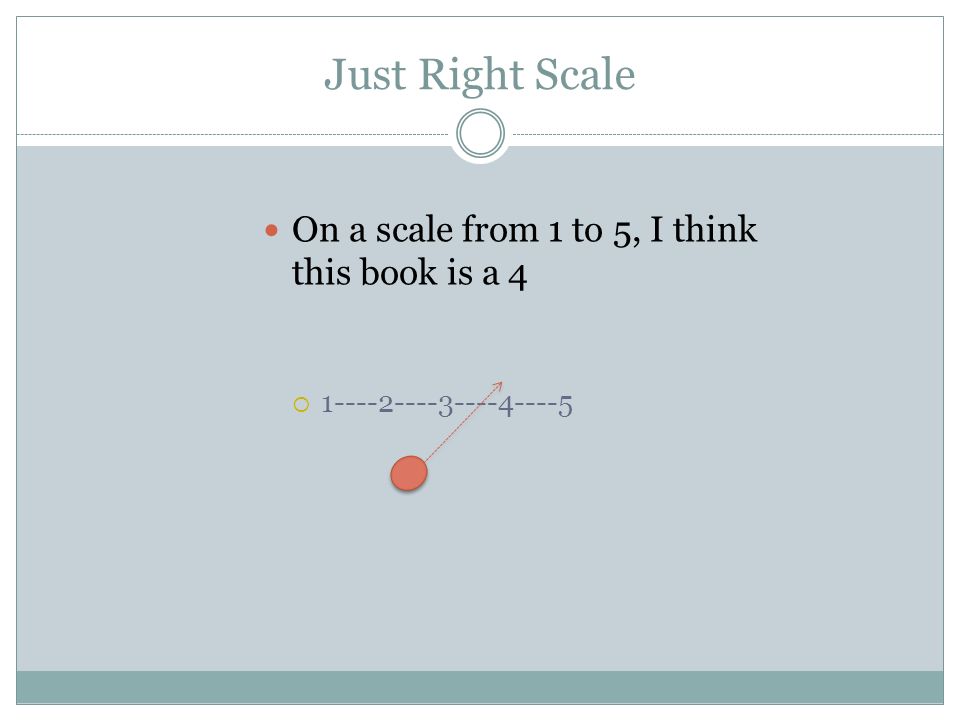960x720 pixels.
Task: Click the dashed divider line left of ornament
Action: pyautogui.click(x=233, y=134)
